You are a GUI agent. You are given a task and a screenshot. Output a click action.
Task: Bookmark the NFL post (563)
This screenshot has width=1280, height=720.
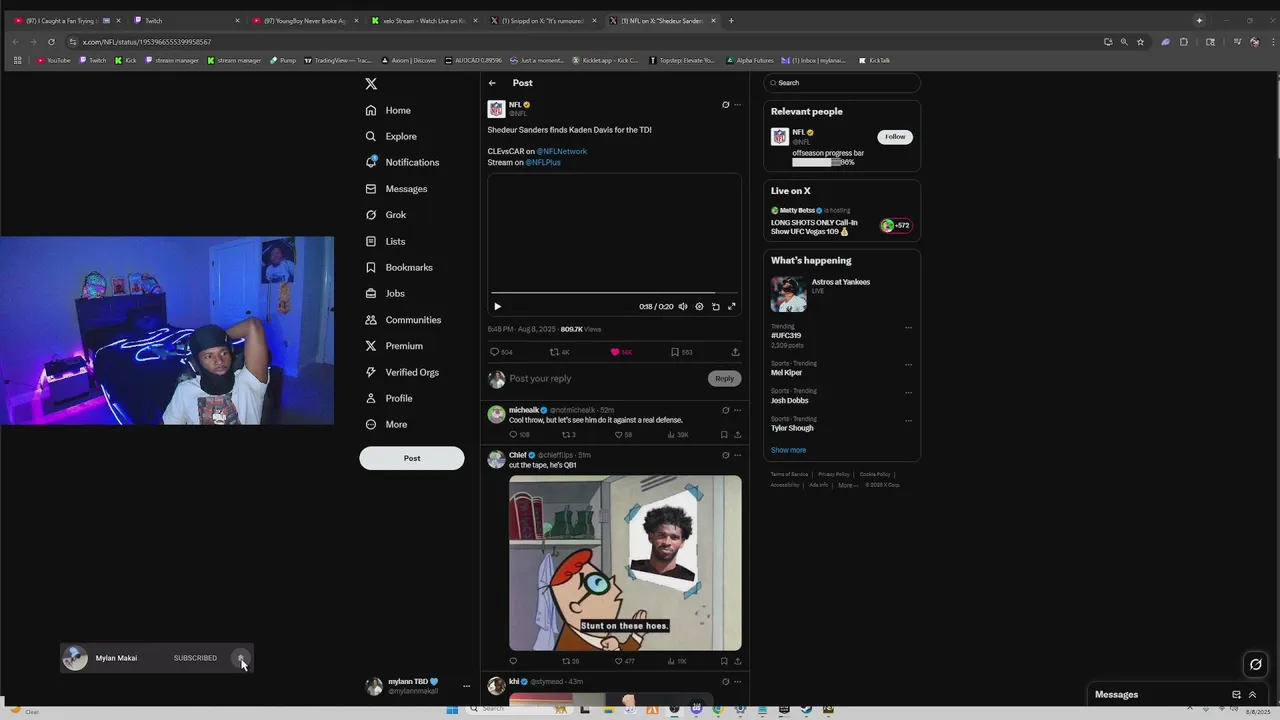pos(681,352)
